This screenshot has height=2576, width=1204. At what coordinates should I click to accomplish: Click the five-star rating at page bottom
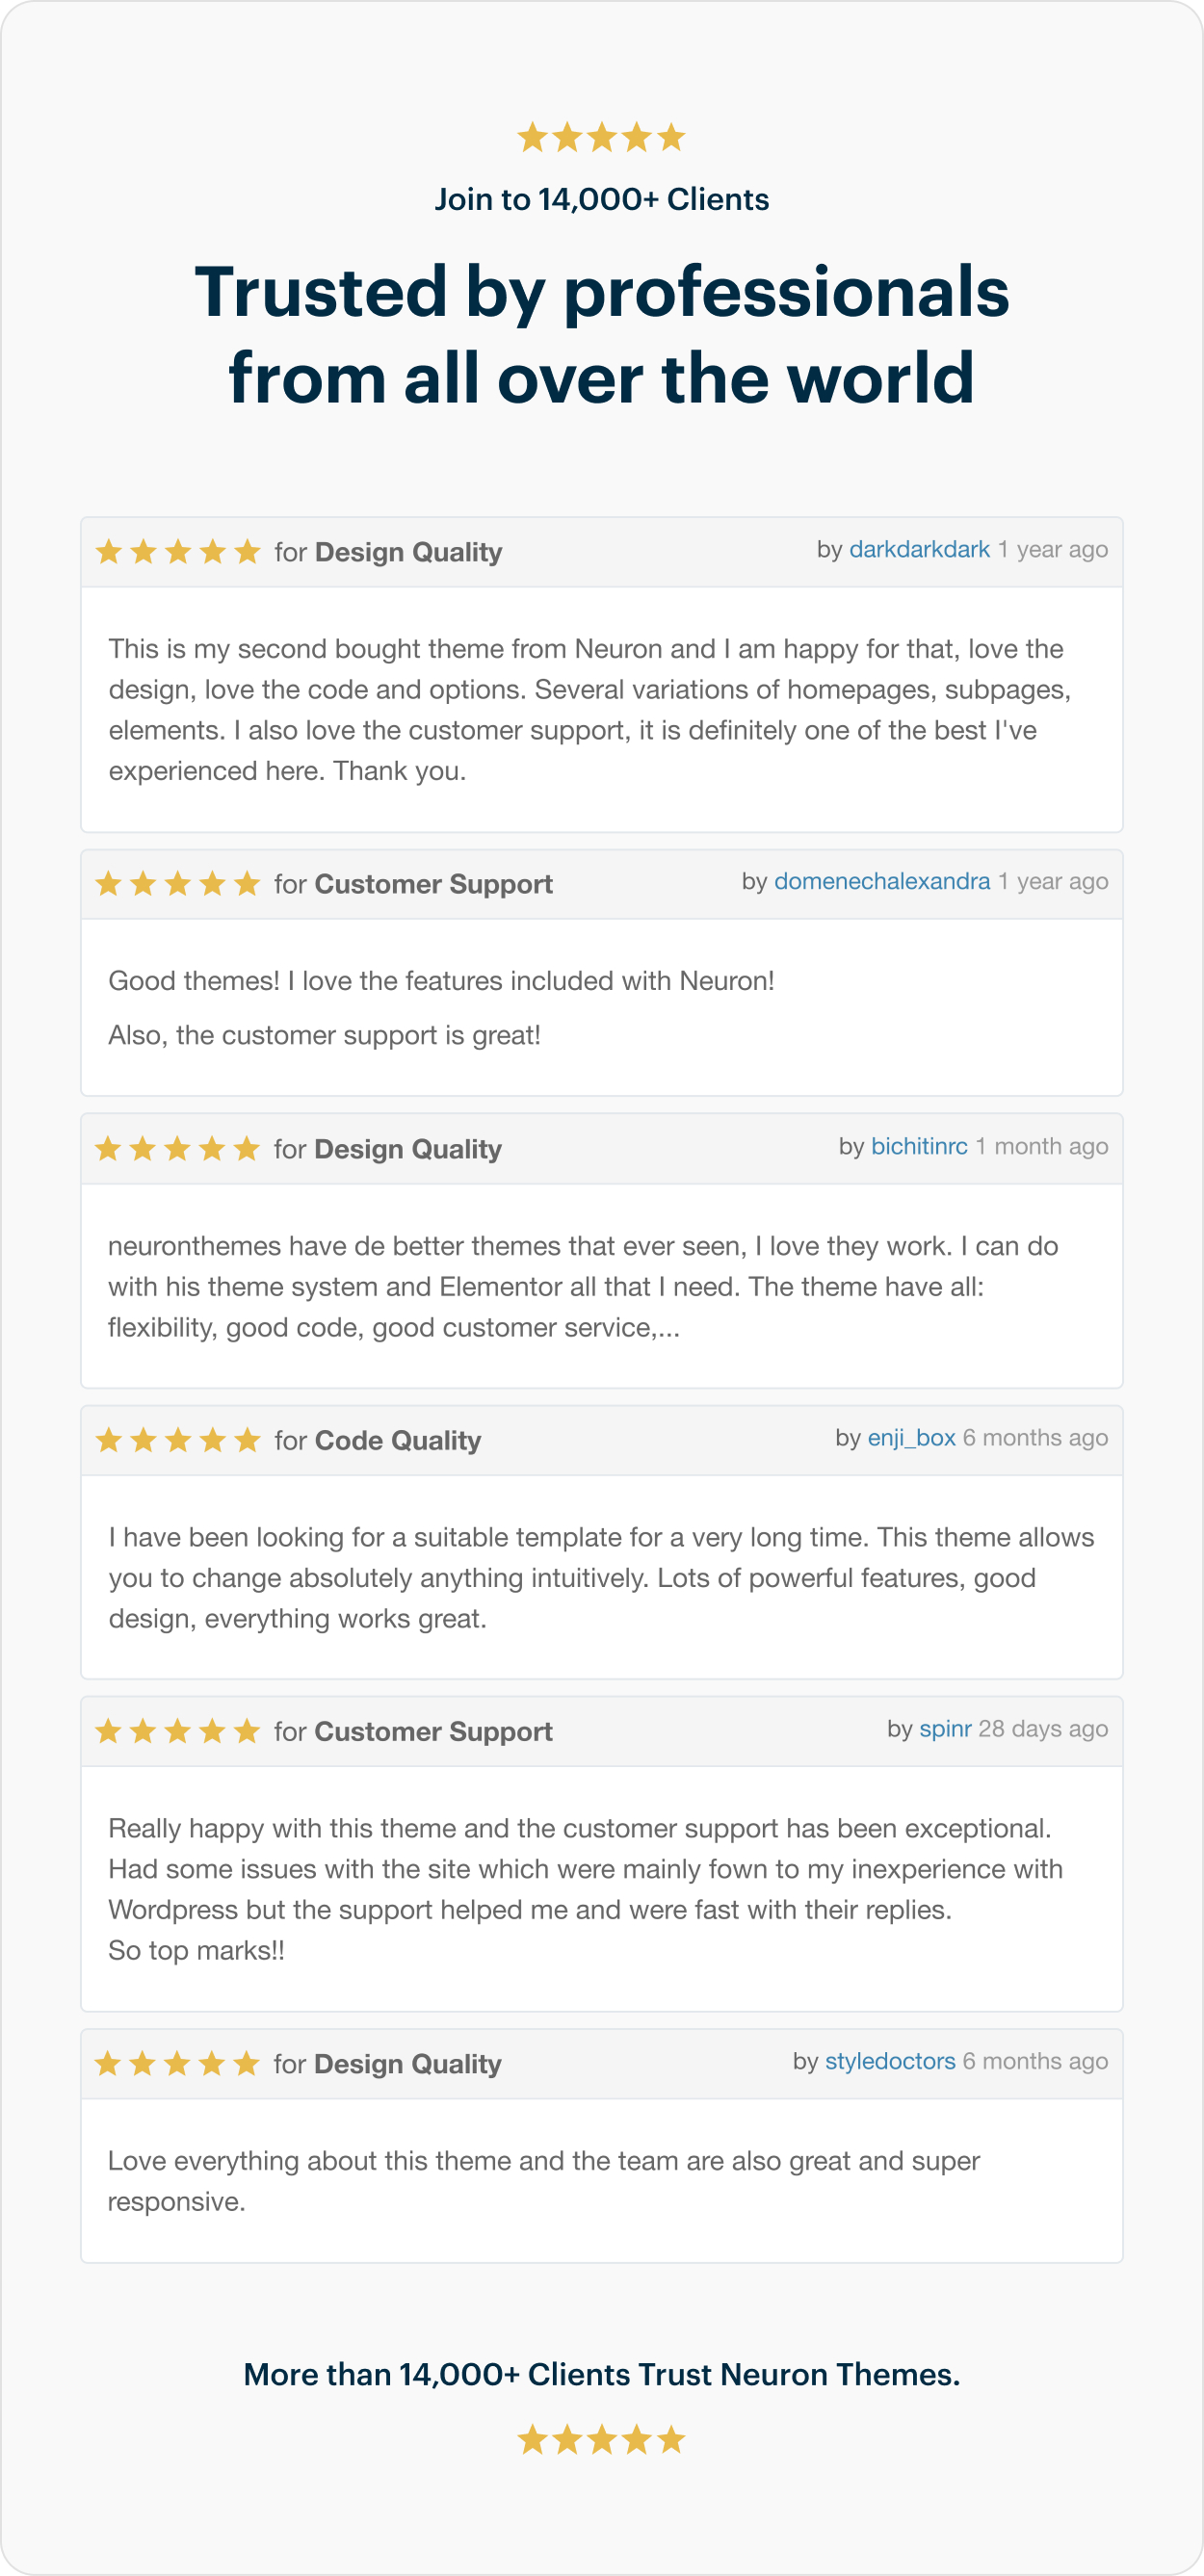coord(601,2440)
